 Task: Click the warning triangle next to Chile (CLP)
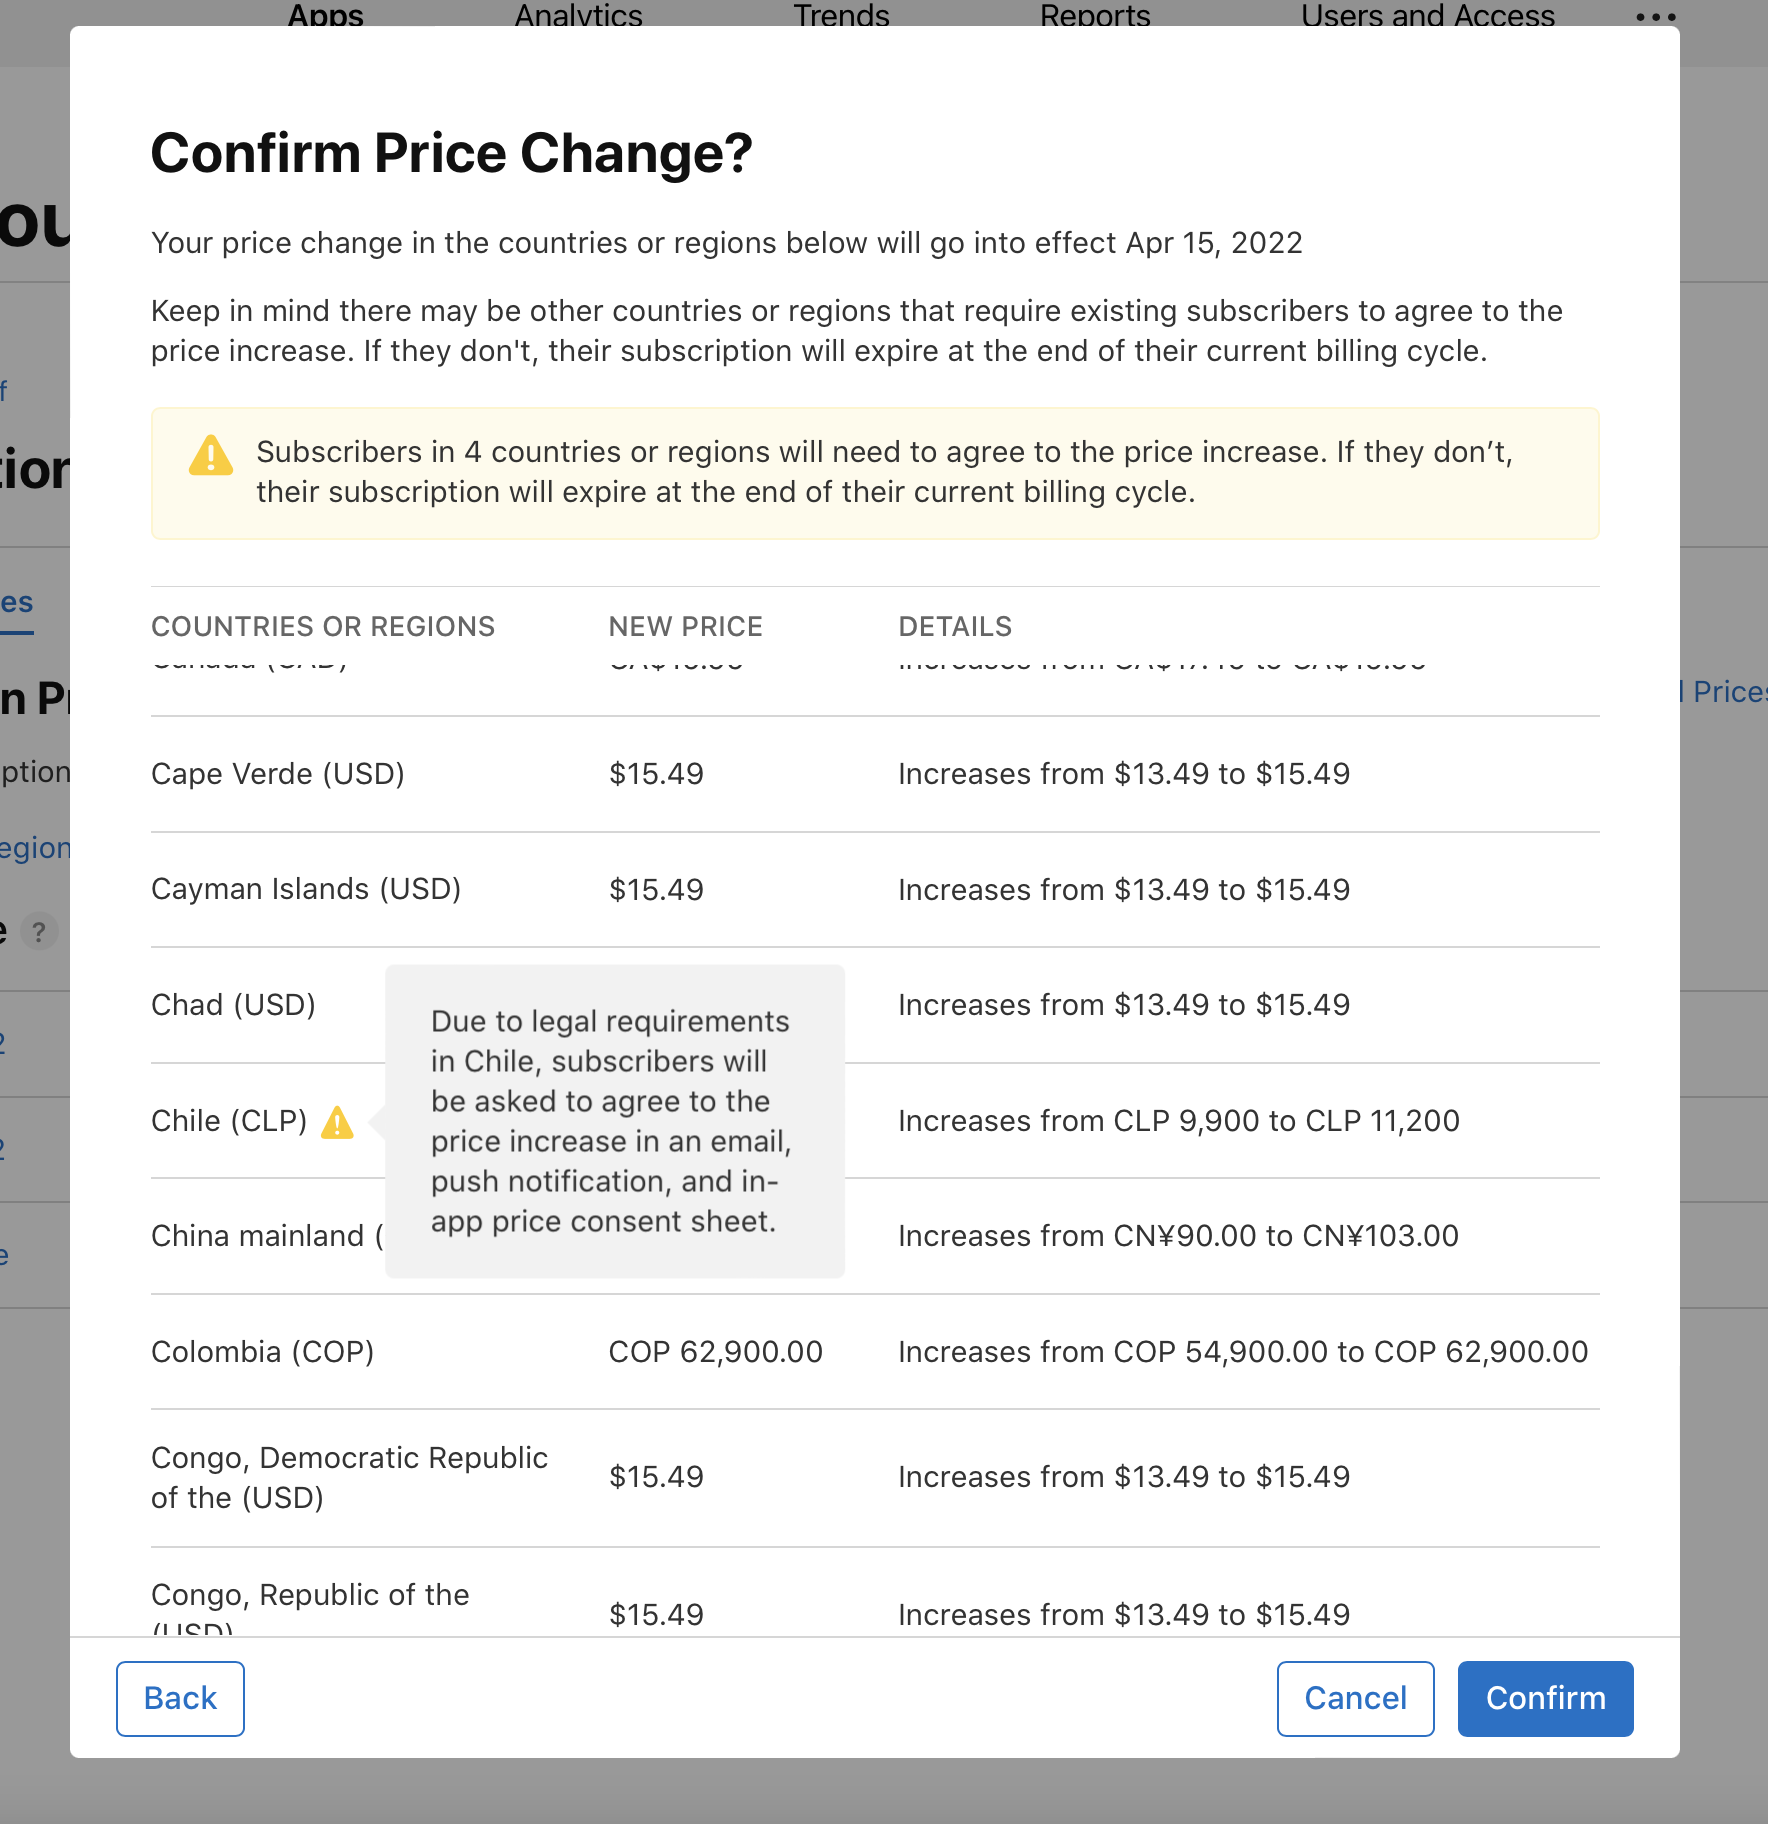coord(338,1124)
